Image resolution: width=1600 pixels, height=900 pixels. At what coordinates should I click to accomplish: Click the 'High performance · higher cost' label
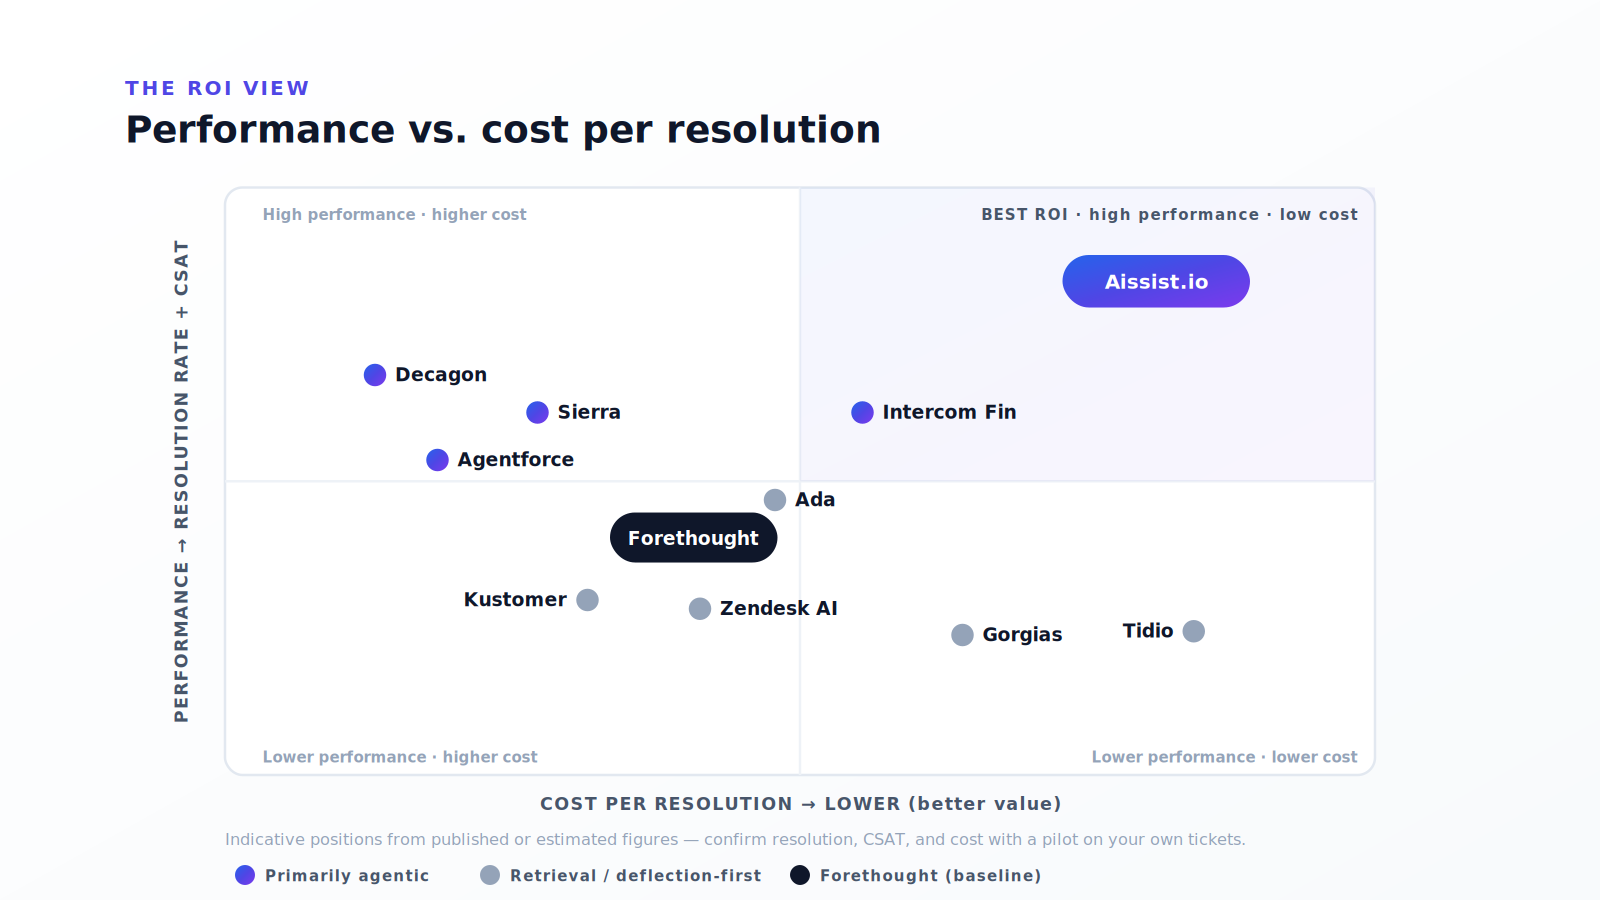coord(394,214)
